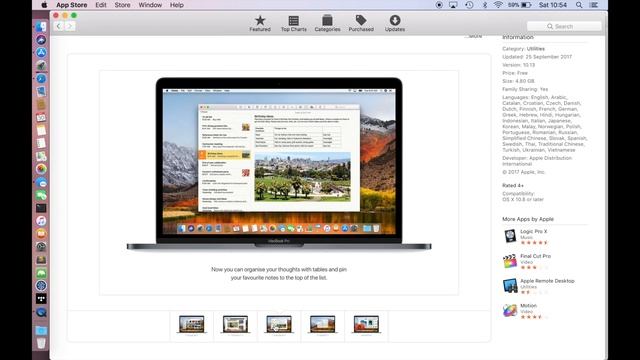Click the large MacBook Pro screenshot image
The image size is (640, 360).
[279, 164]
